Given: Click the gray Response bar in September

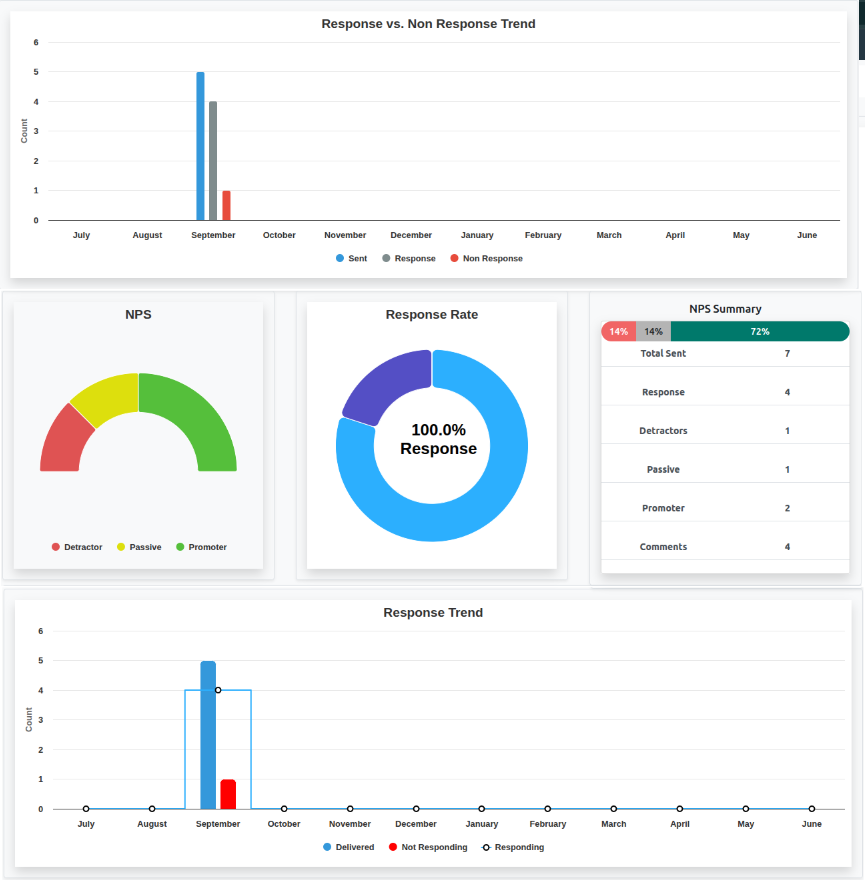Looking at the screenshot, I should [213, 160].
